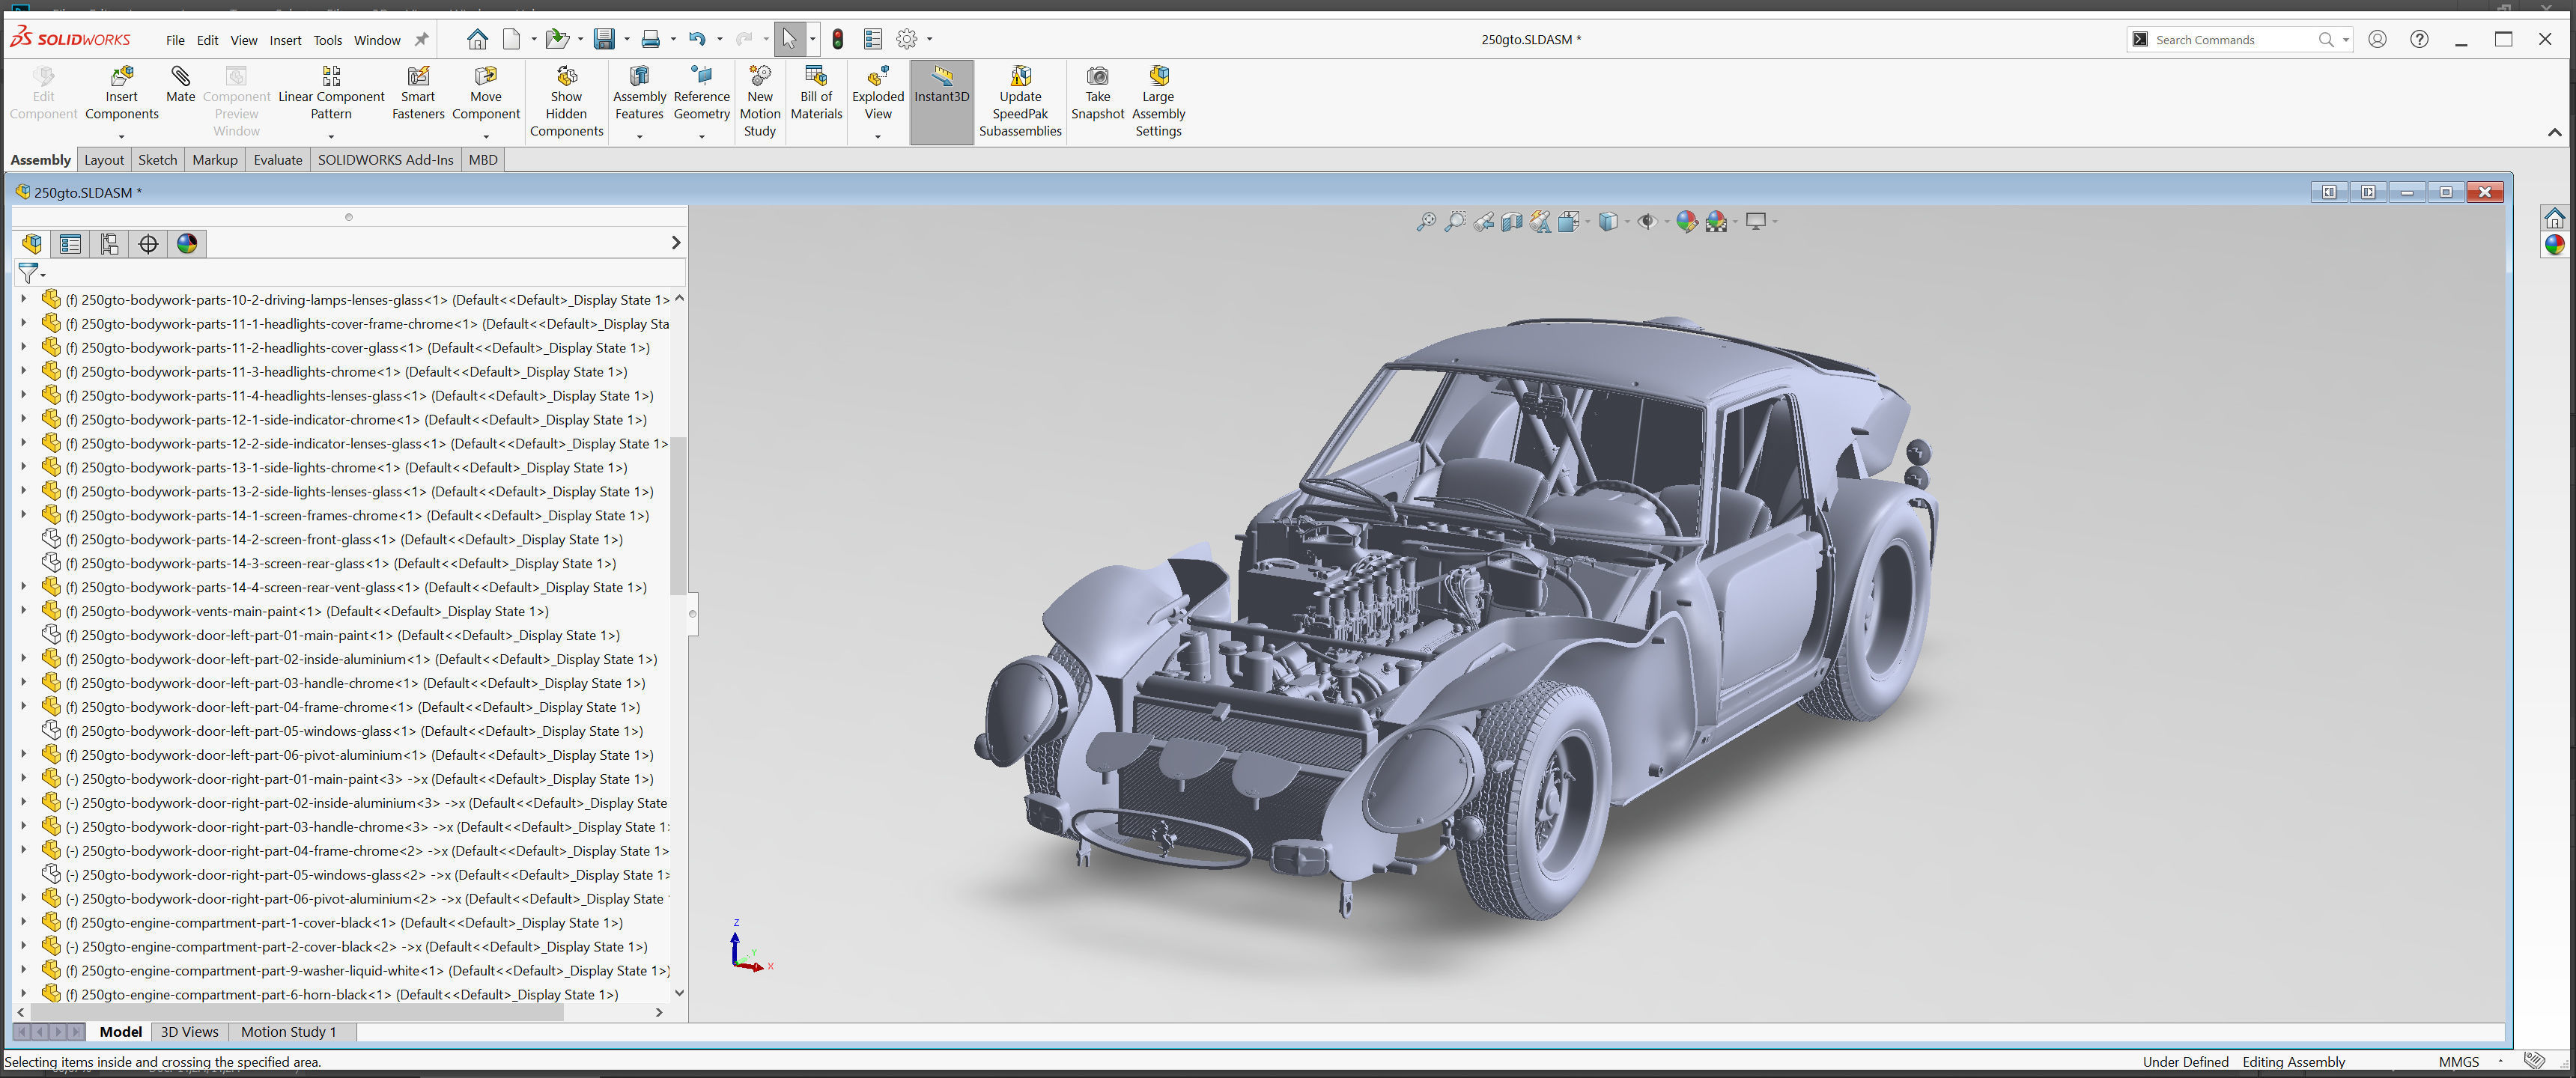Start a New Motion Study

point(760,102)
